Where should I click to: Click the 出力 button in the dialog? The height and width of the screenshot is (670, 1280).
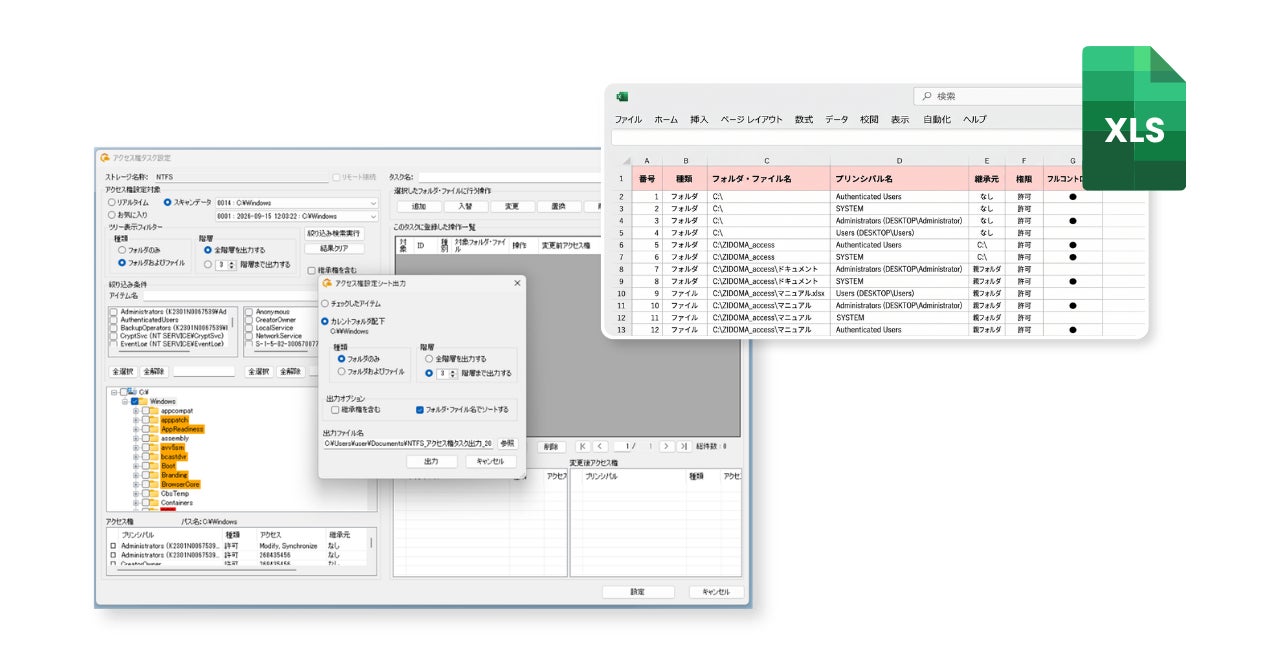point(431,462)
